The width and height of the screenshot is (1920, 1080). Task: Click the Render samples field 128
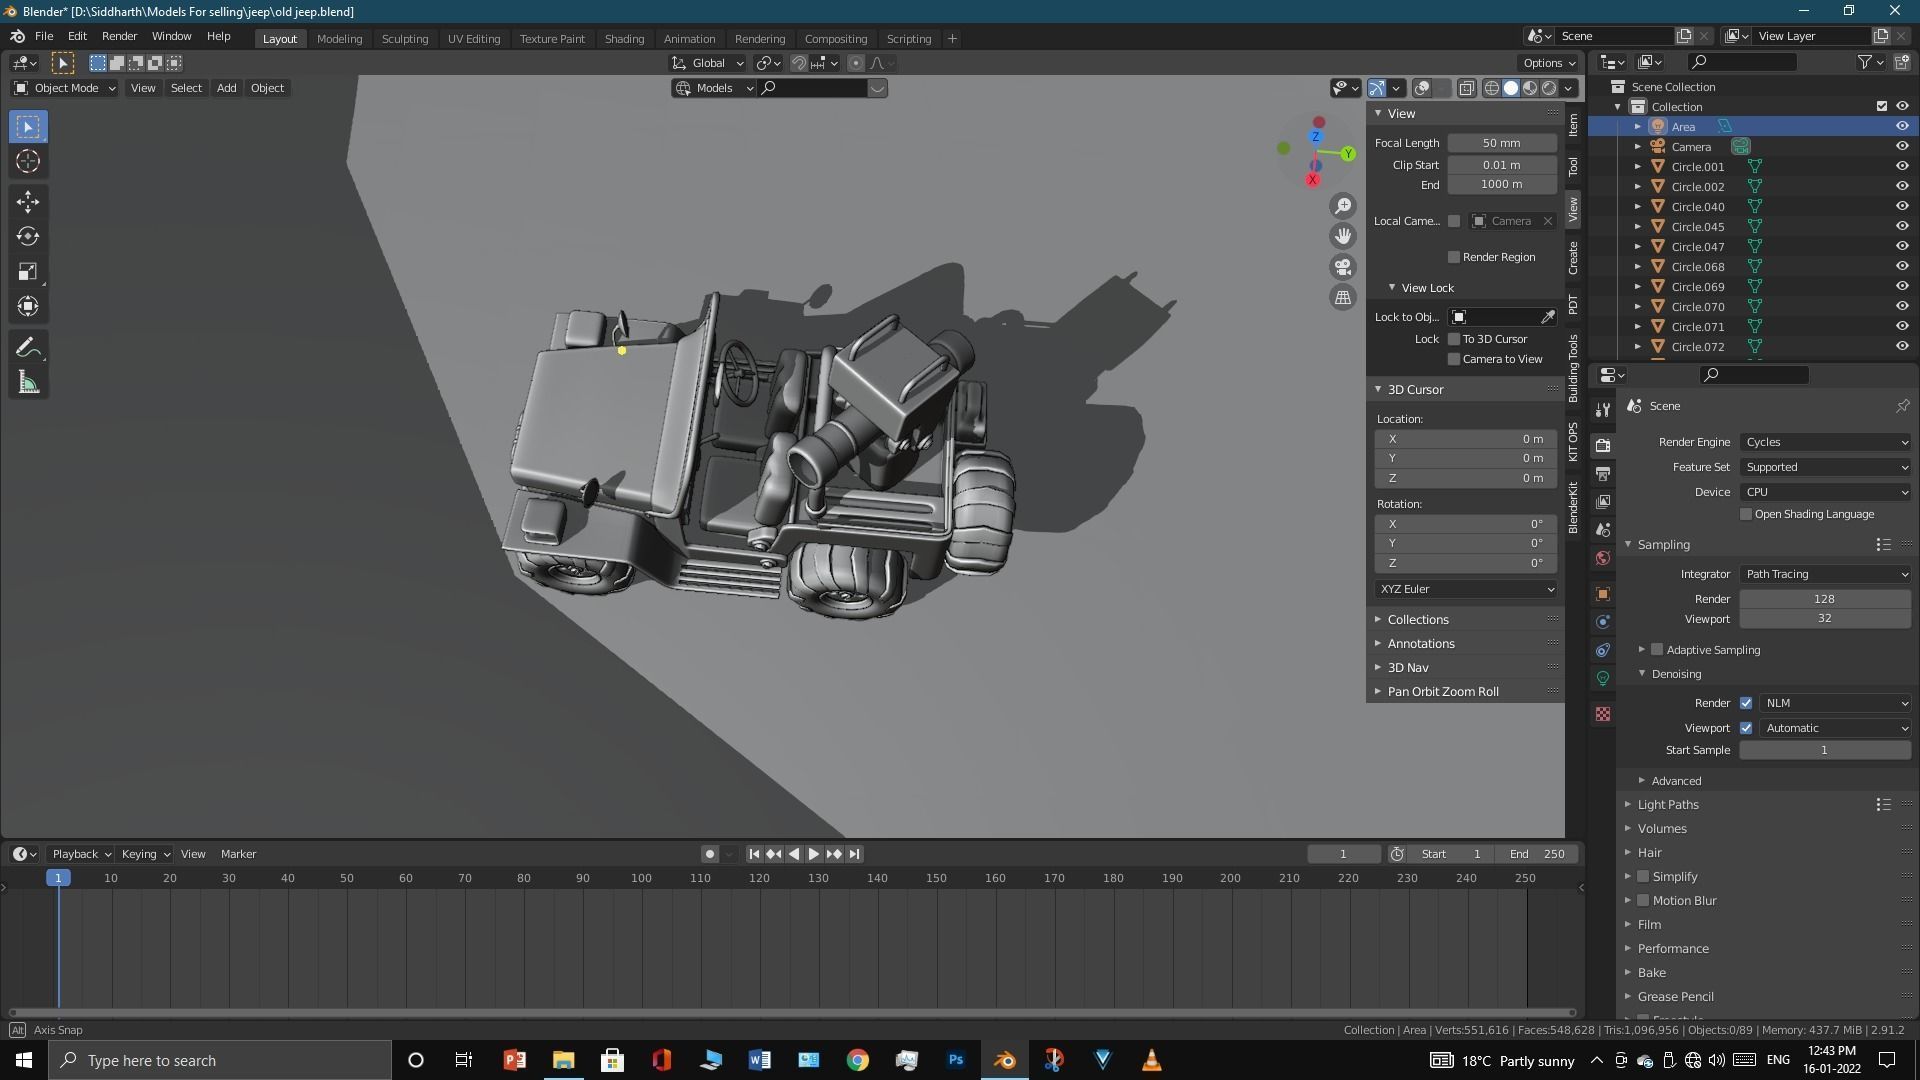1825,599
